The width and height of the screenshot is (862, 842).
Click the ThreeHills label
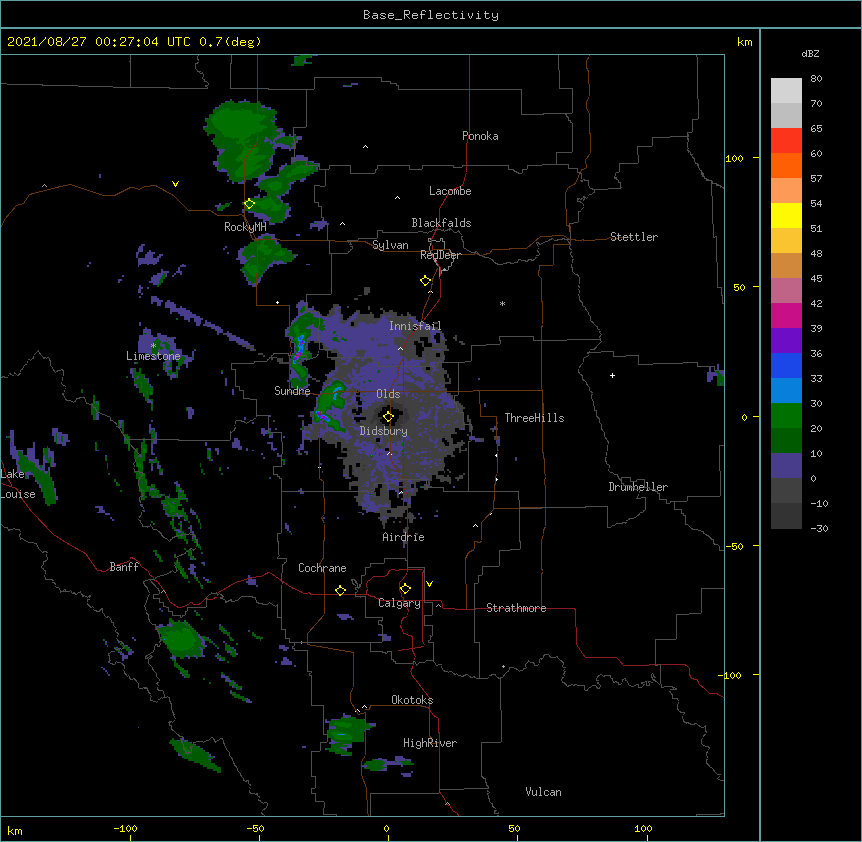[x=534, y=418]
